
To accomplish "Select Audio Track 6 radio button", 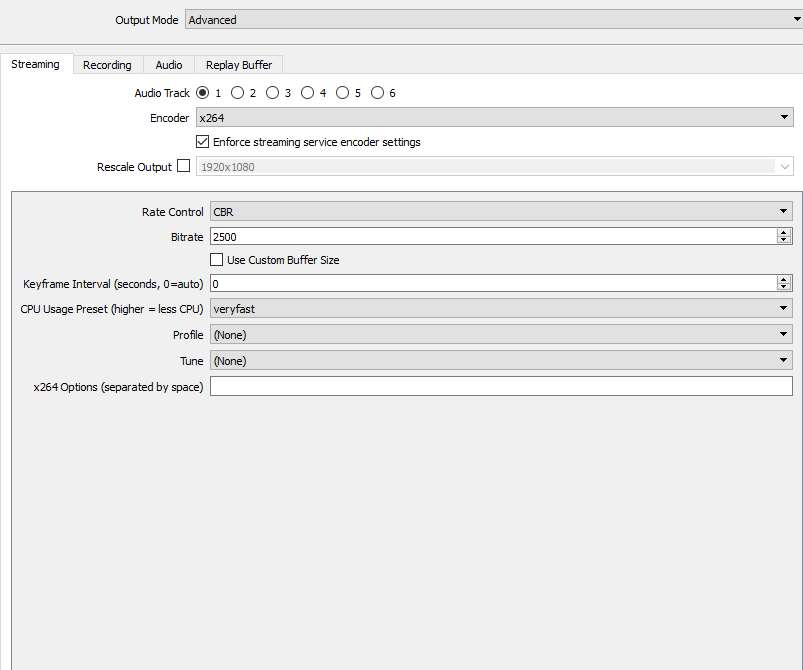I will pos(377,93).
